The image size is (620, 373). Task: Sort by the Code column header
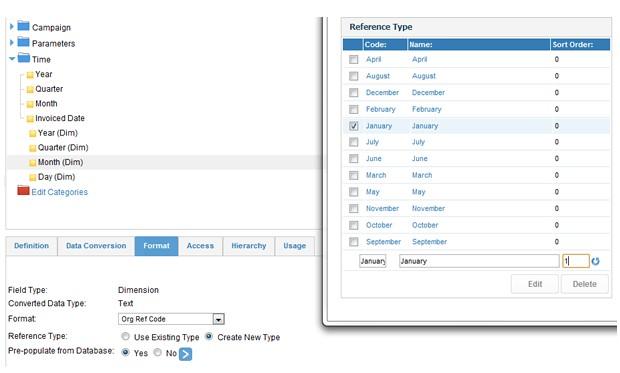384,44
